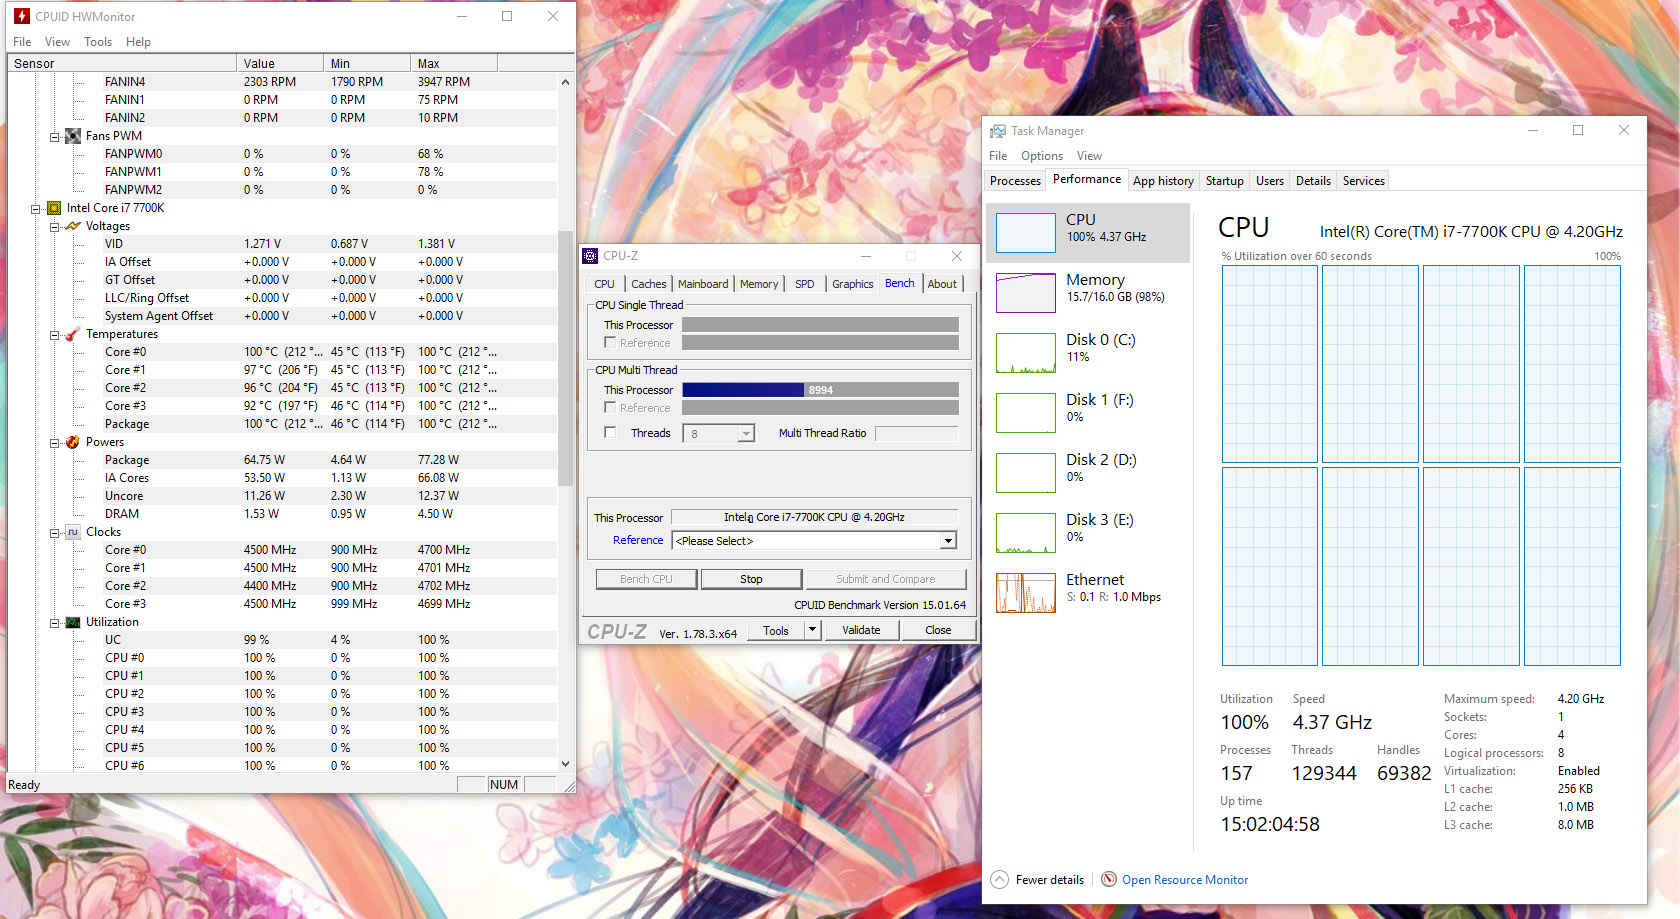Screen dimensions: 1680x919
Task: Open Task Manager Services tab
Action: coord(1363,181)
